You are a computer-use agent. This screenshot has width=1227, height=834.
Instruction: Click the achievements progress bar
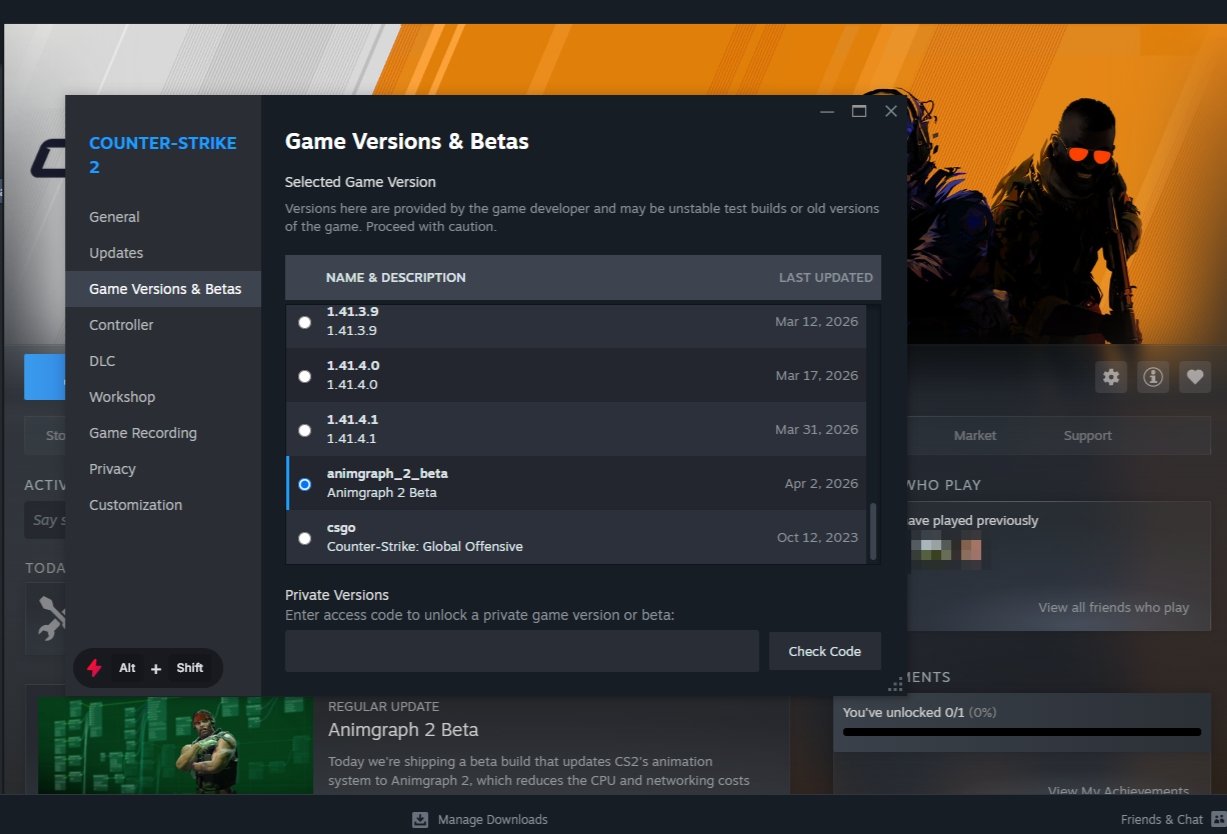coord(1021,732)
